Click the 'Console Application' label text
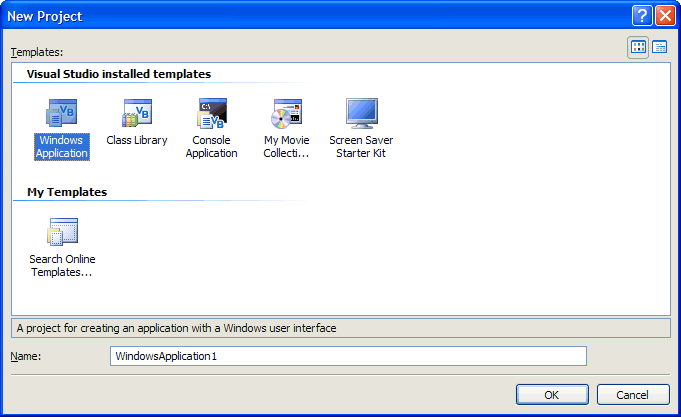Screen dimensions: 681x417 (212, 147)
